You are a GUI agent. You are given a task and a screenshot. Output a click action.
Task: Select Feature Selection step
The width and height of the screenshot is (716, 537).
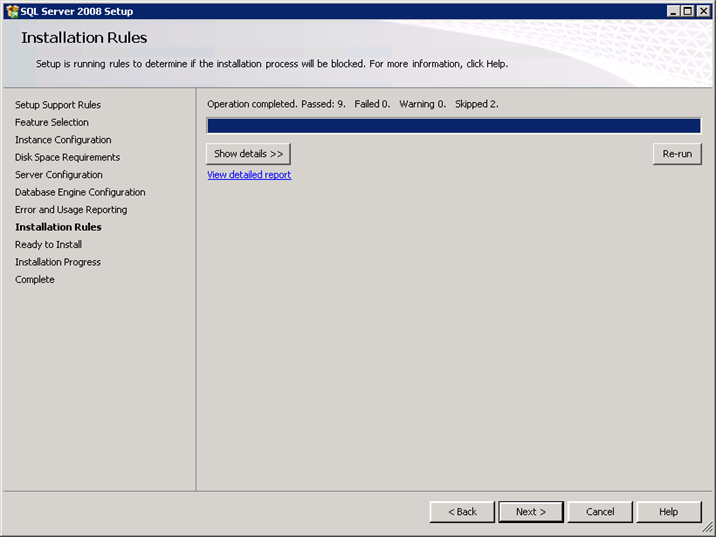click(x=52, y=122)
